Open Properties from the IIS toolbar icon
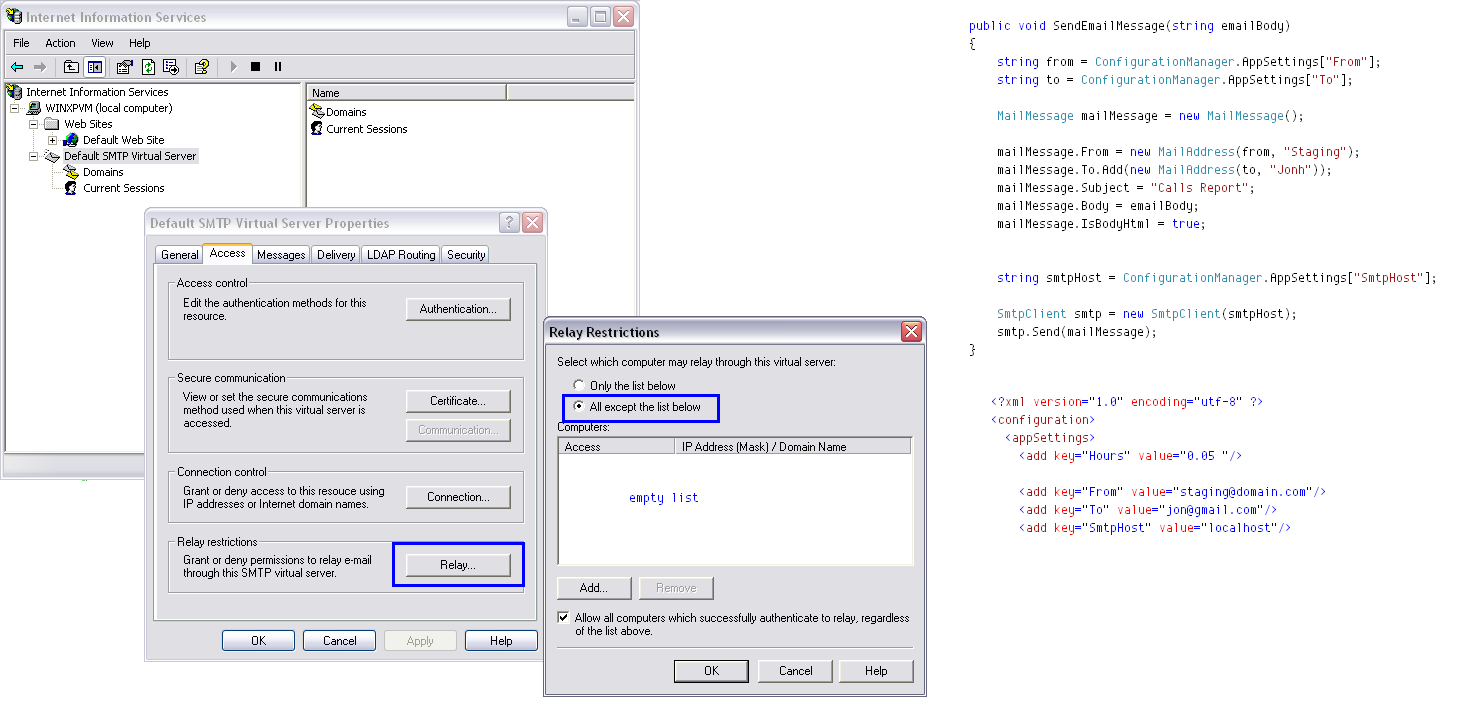 point(124,67)
